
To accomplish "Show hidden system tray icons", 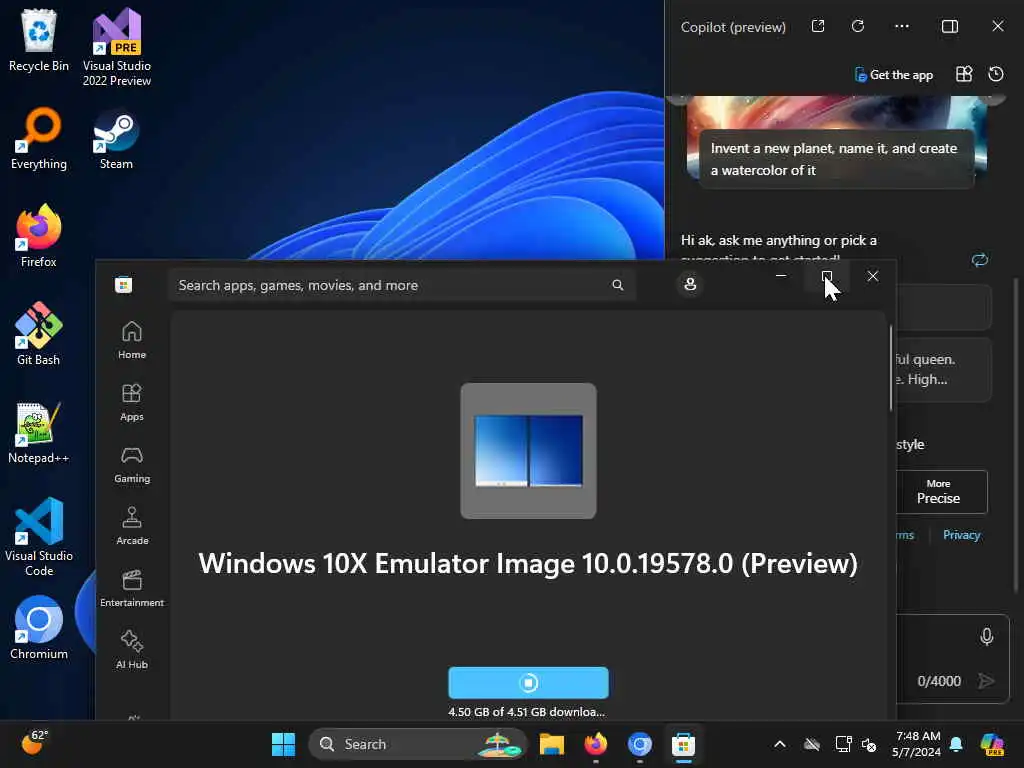I will pyautogui.click(x=780, y=744).
